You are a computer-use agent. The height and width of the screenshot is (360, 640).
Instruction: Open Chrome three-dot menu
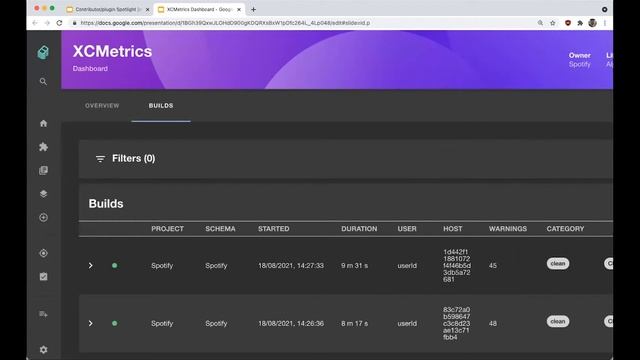point(605,23)
